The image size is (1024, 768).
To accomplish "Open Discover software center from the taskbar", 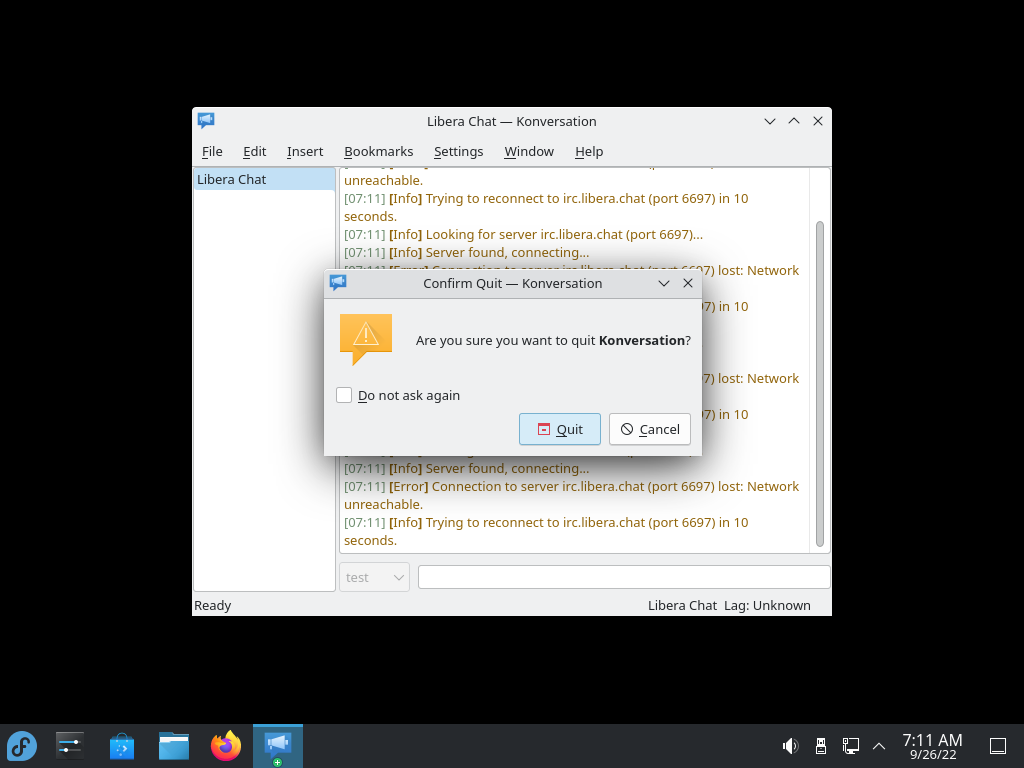I will click(x=122, y=746).
